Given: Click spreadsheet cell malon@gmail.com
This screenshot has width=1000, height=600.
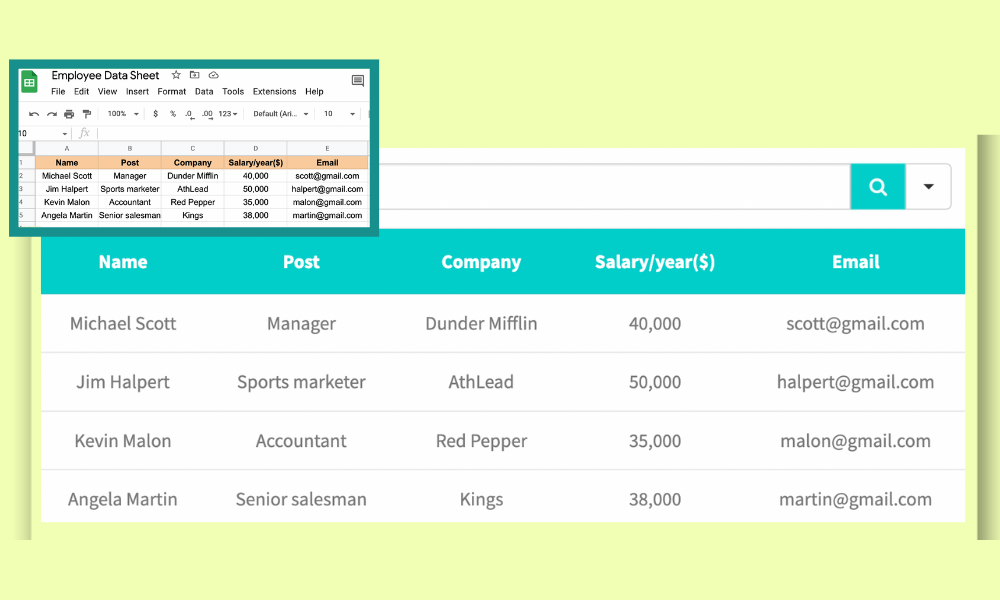Looking at the screenshot, I should 327,202.
